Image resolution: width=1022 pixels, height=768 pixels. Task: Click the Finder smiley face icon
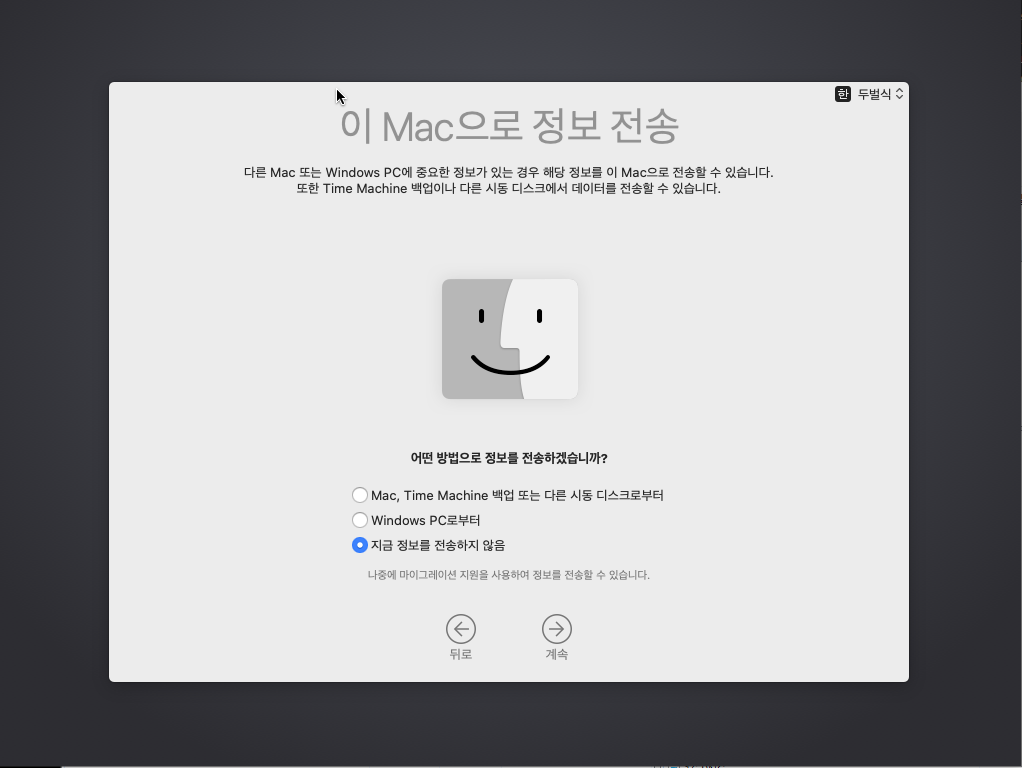510,339
